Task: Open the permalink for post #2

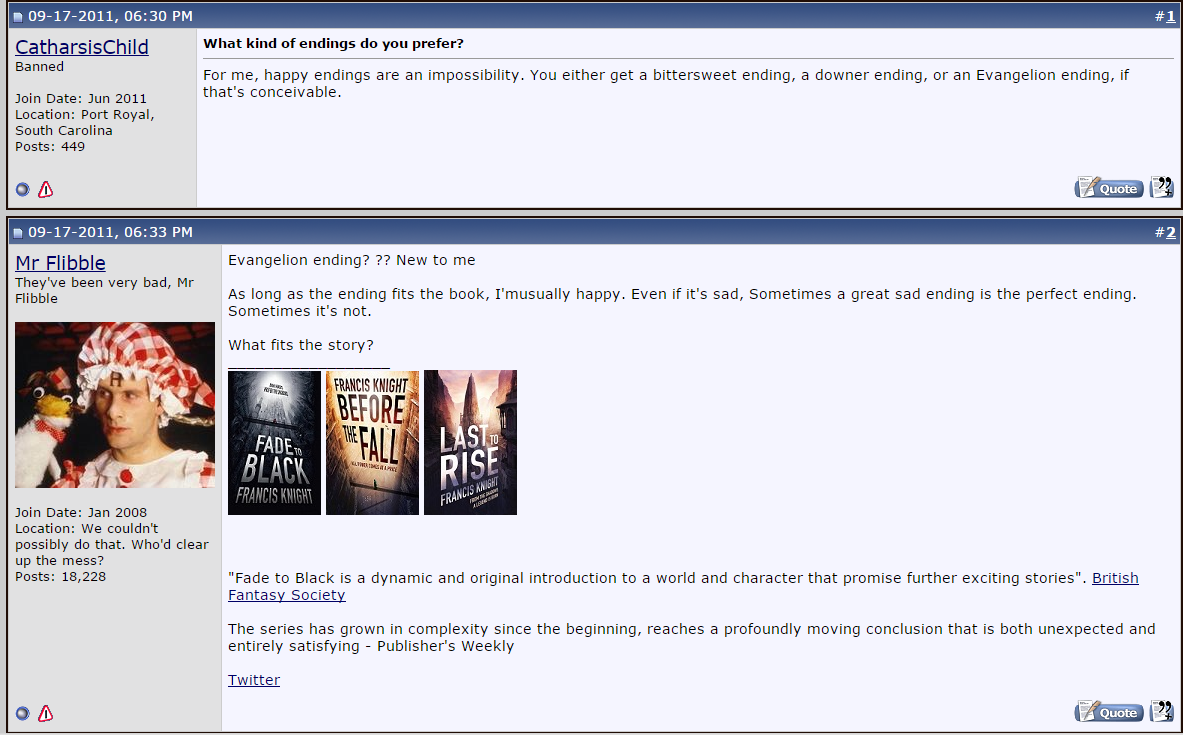Action: click(x=1170, y=232)
